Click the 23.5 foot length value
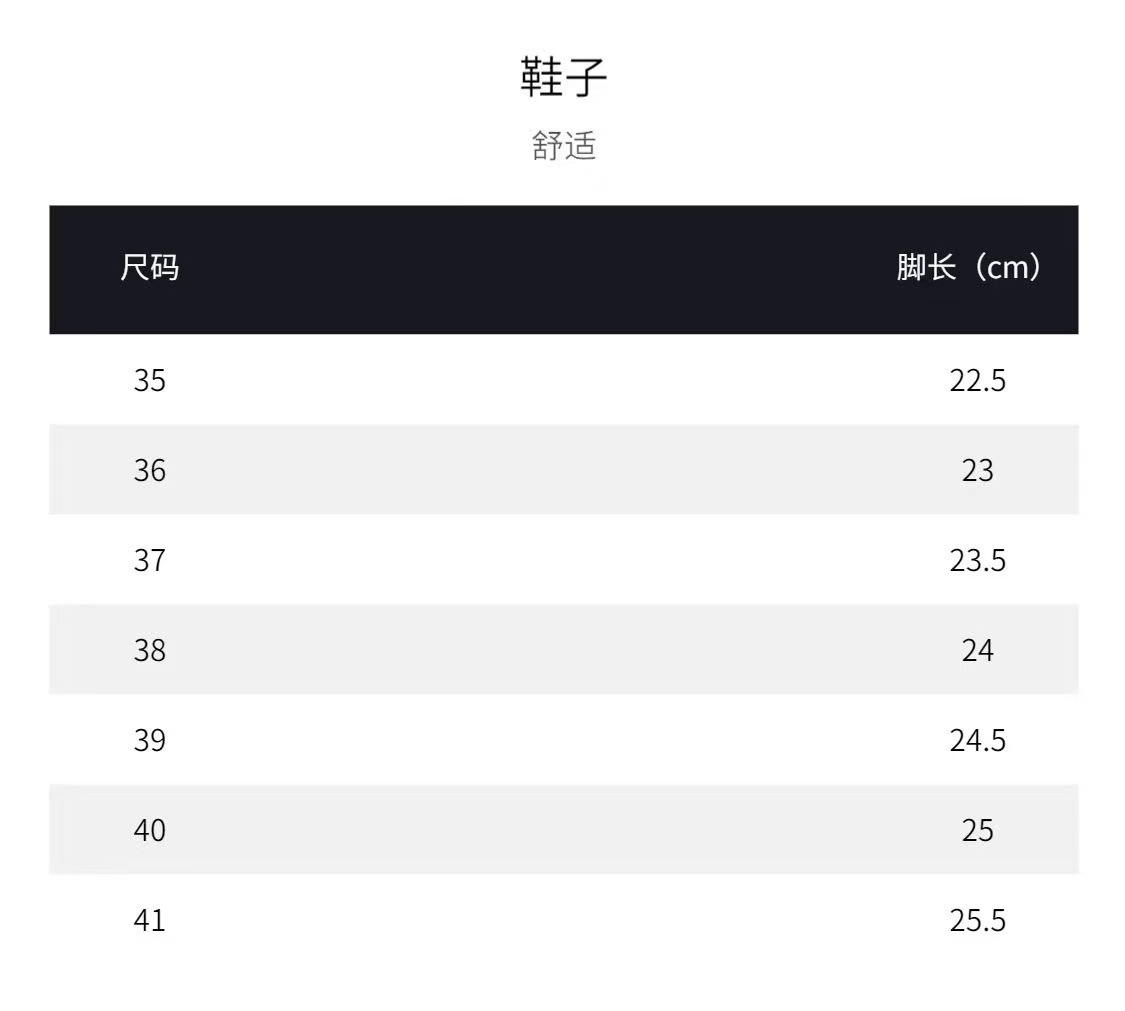This screenshot has width=1125, height=1011. point(977,560)
